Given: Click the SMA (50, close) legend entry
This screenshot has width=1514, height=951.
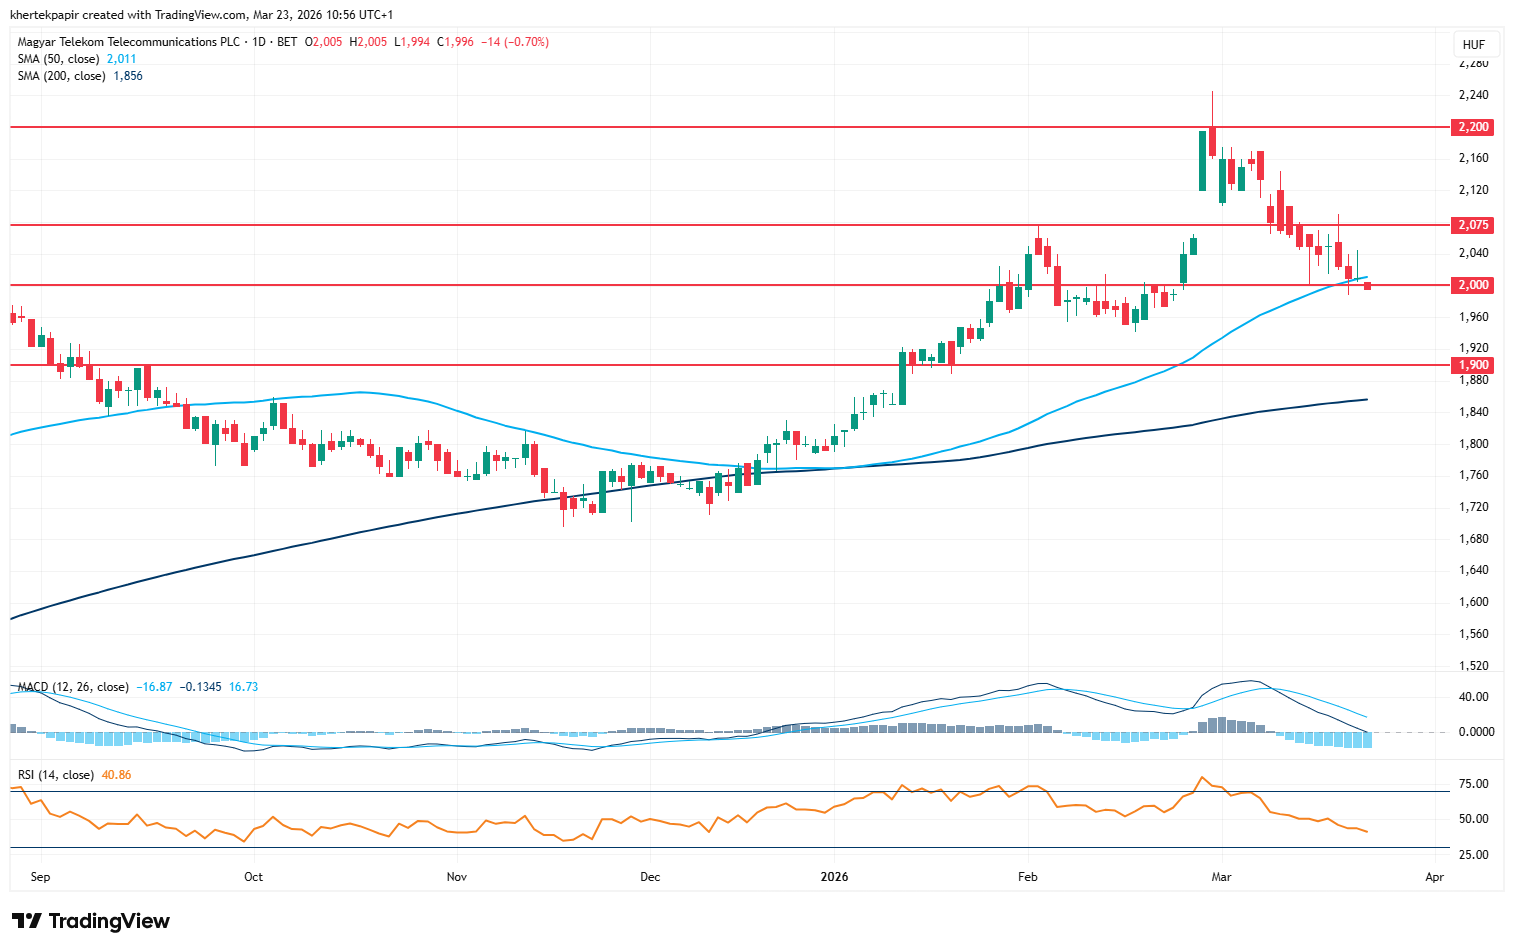Looking at the screenshot, I should pyautogui.click(x=58, y=59).
